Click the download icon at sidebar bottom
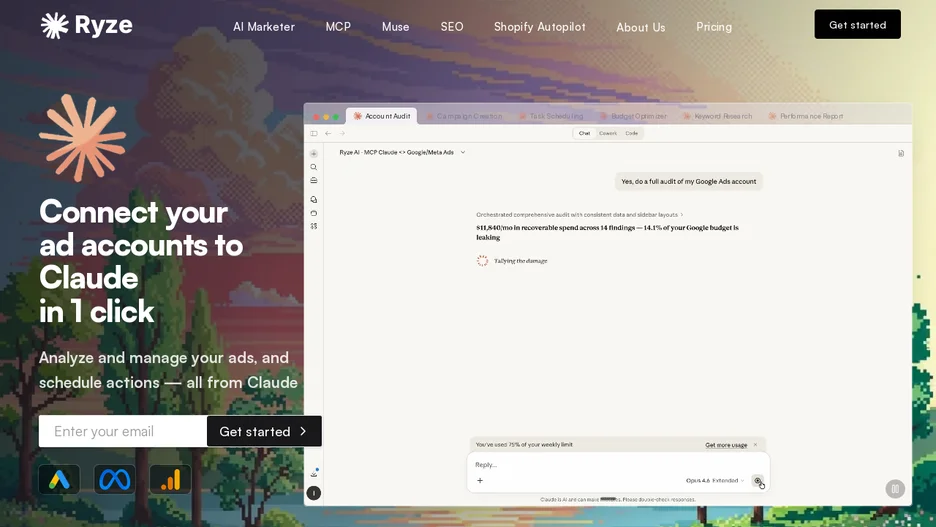The height and width of the screenshot is (527, 936). point(313,473)
